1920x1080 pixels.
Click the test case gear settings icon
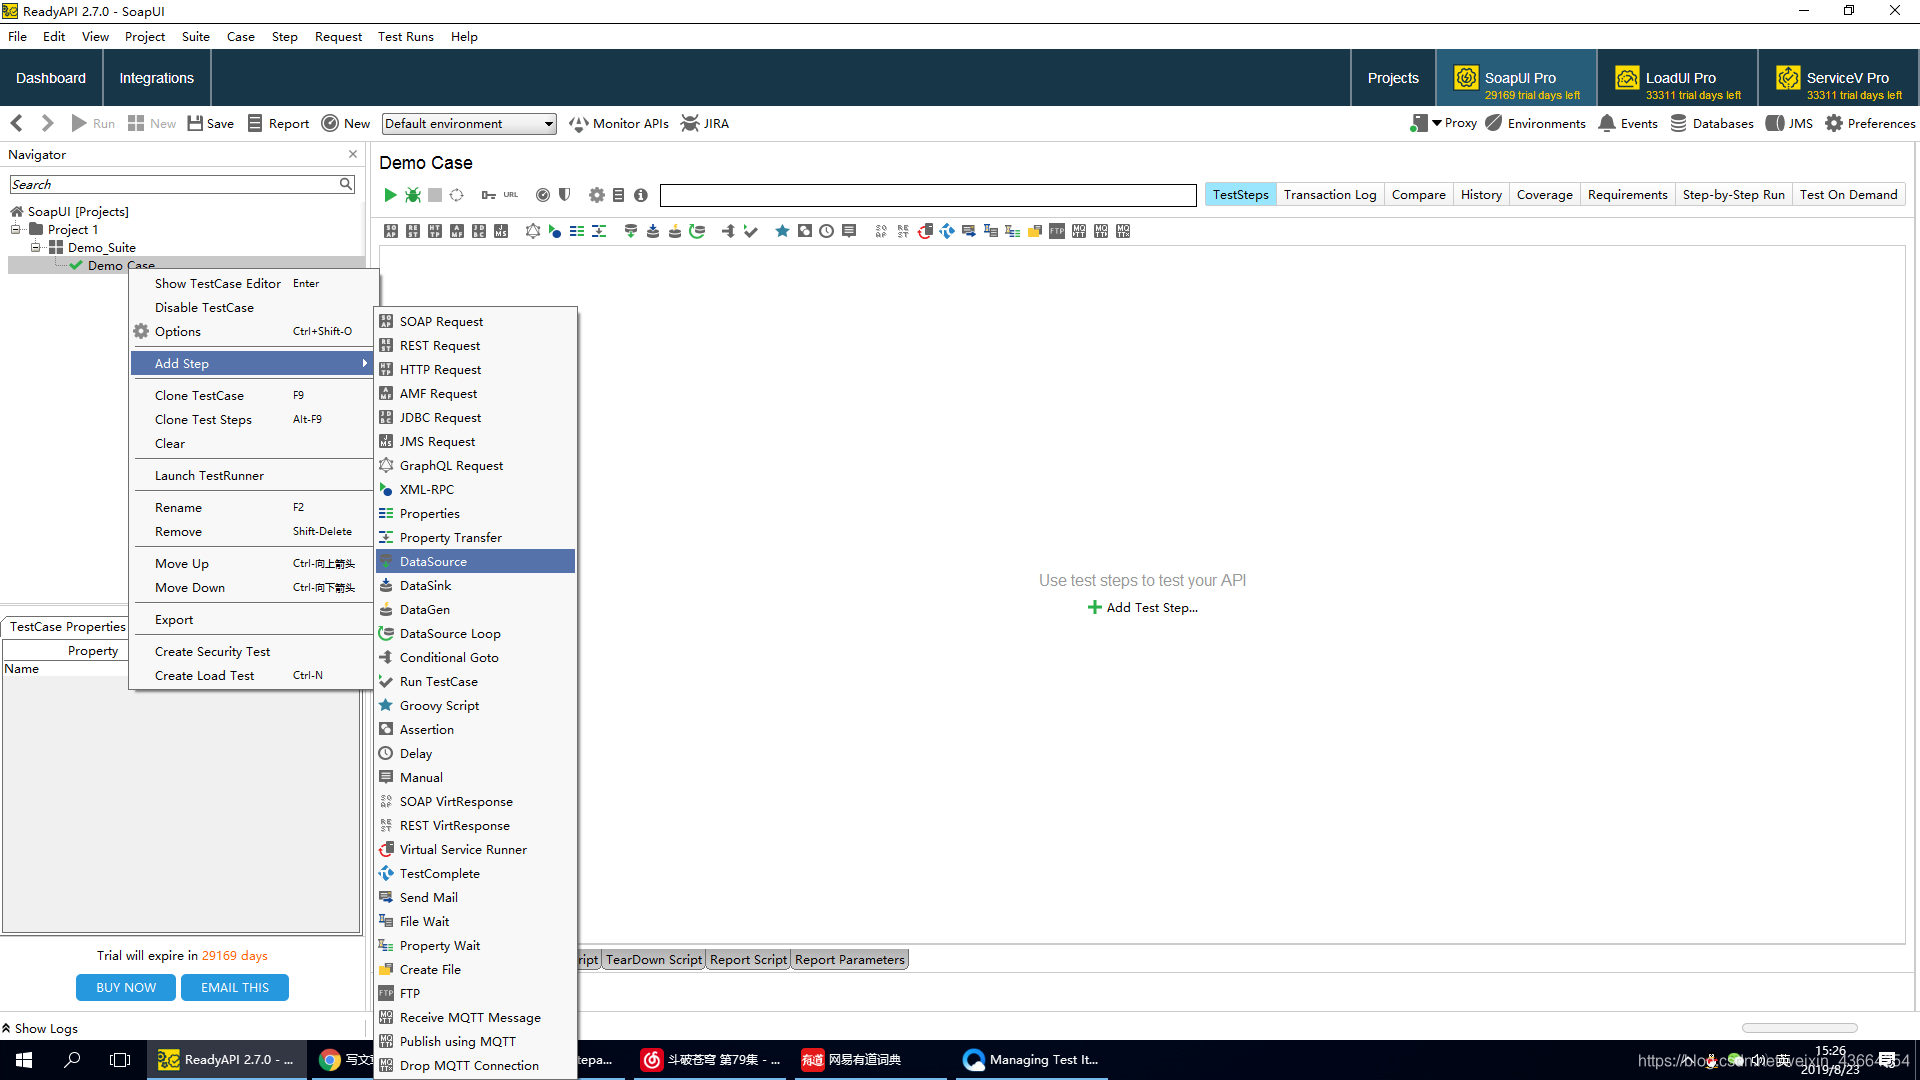click(596, 195)
